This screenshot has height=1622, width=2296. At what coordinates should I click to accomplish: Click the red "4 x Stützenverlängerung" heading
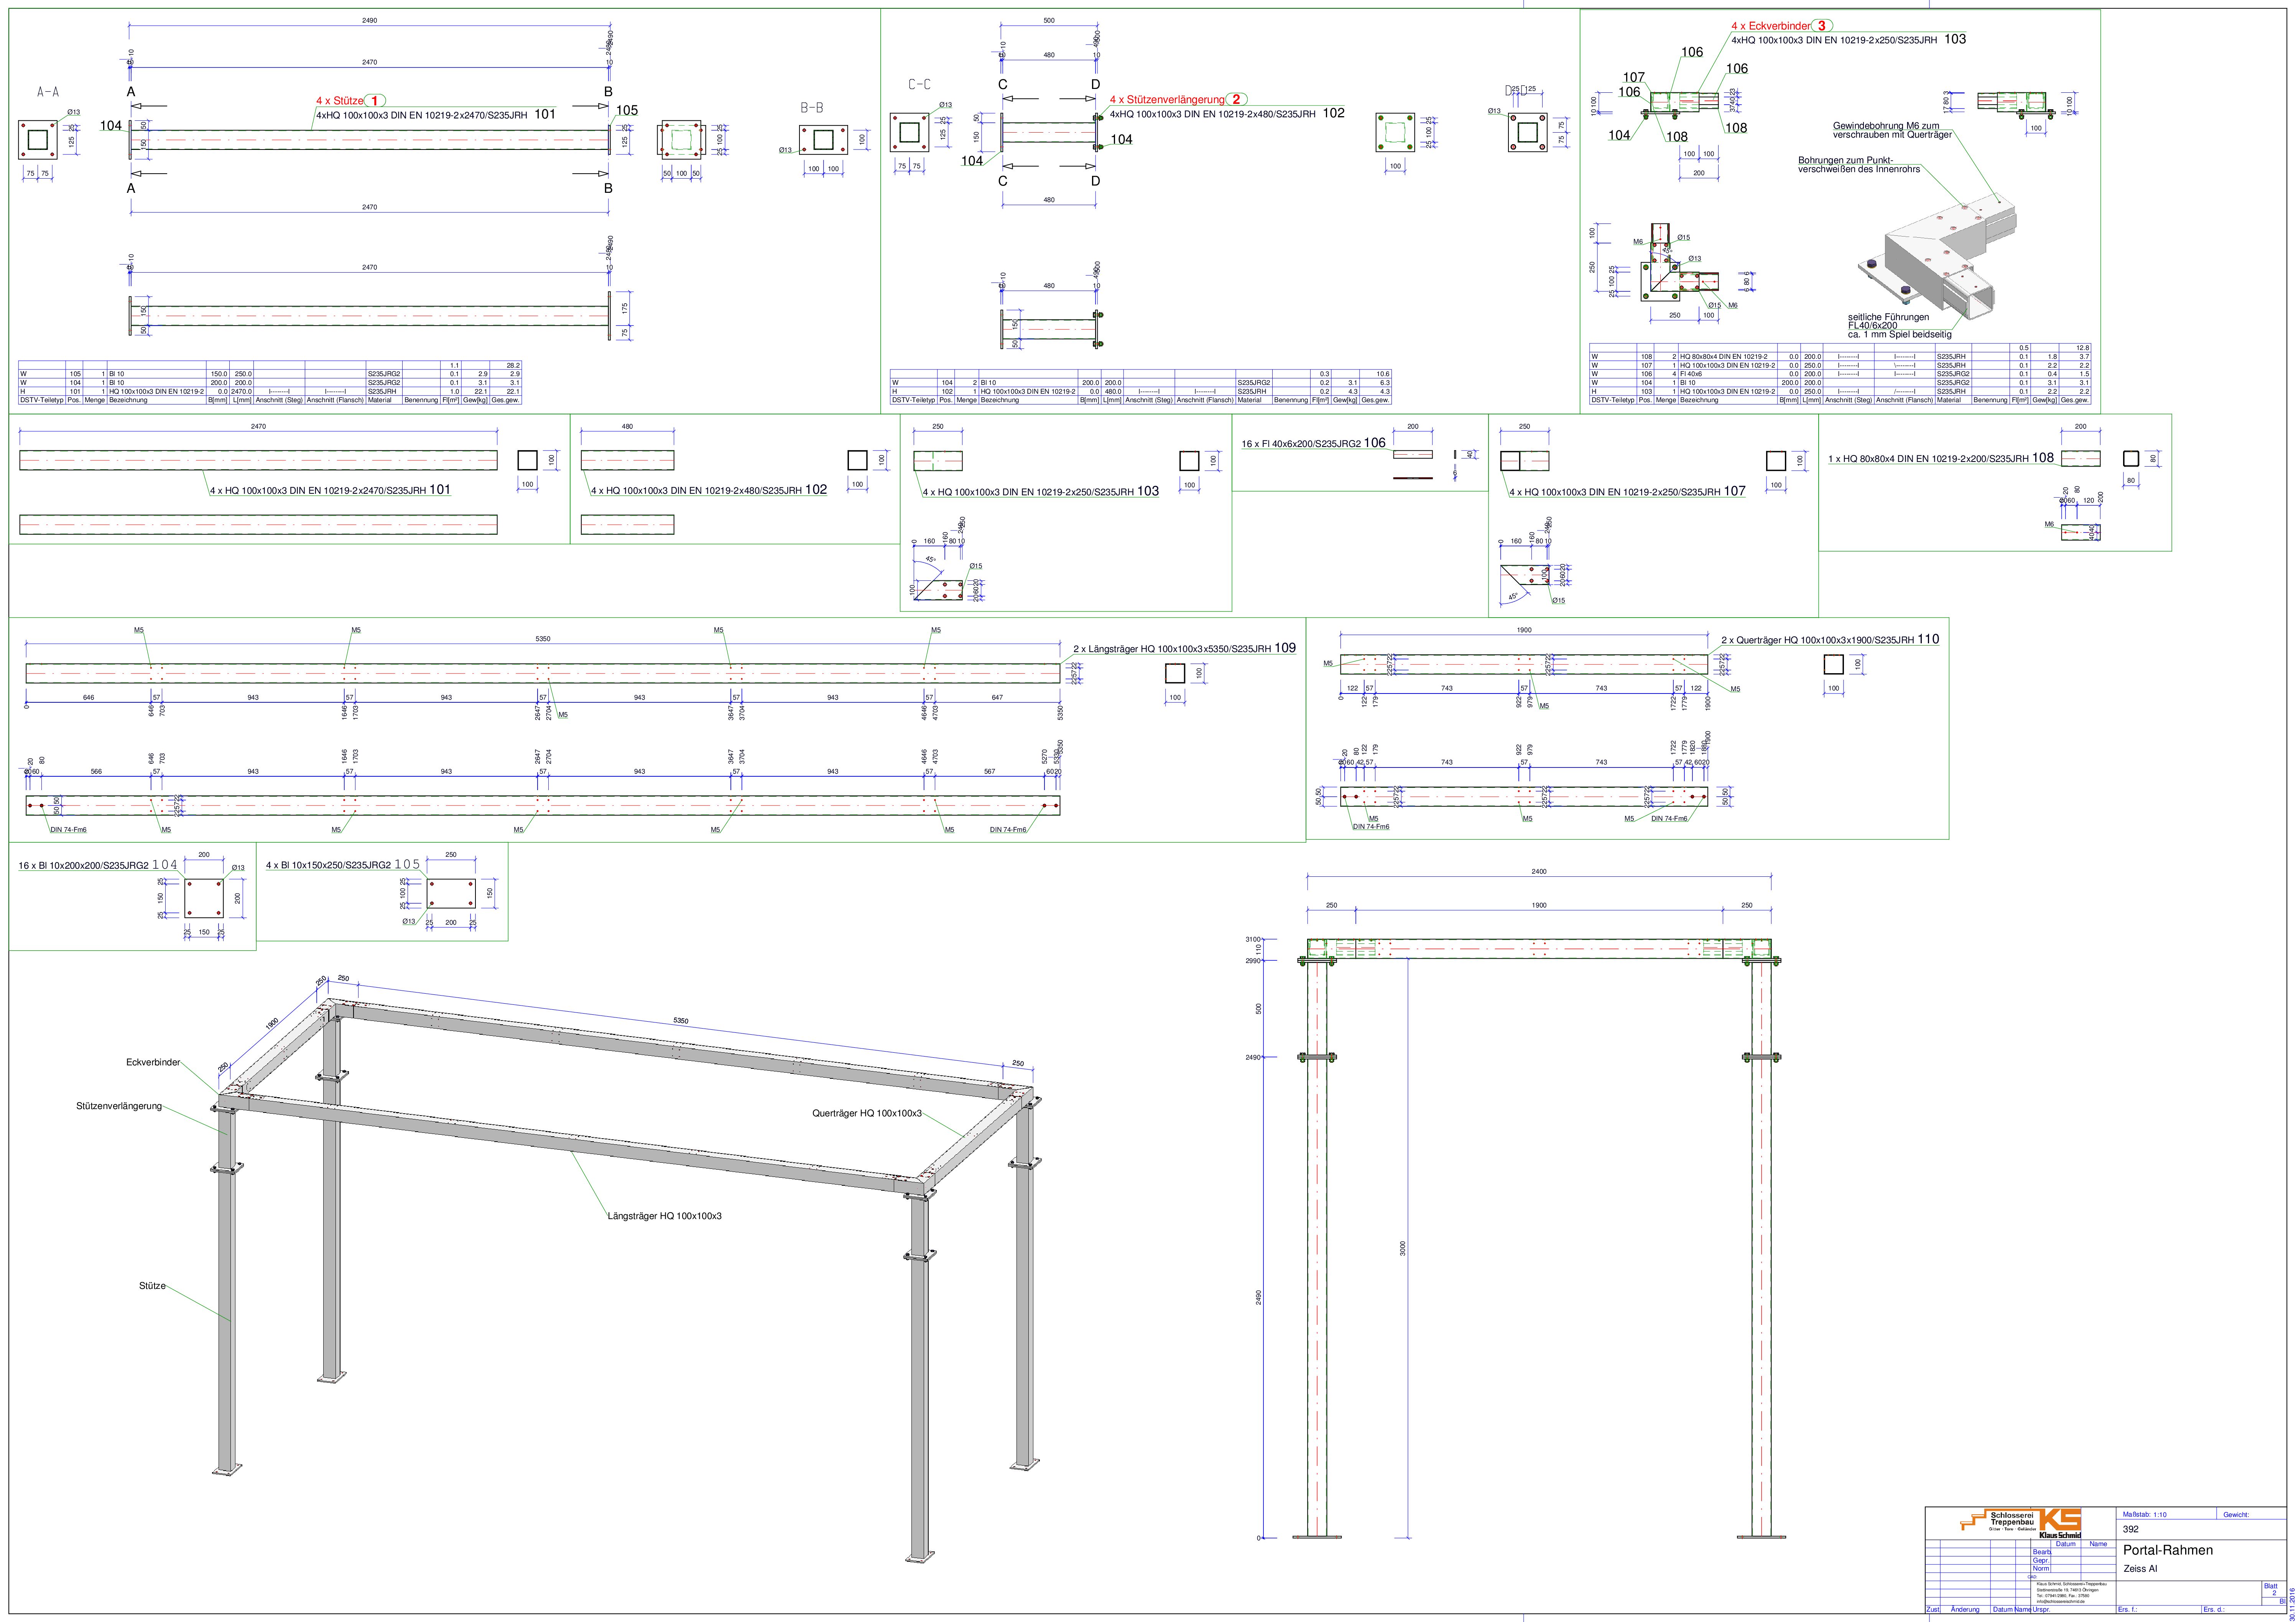point(1167,100)
